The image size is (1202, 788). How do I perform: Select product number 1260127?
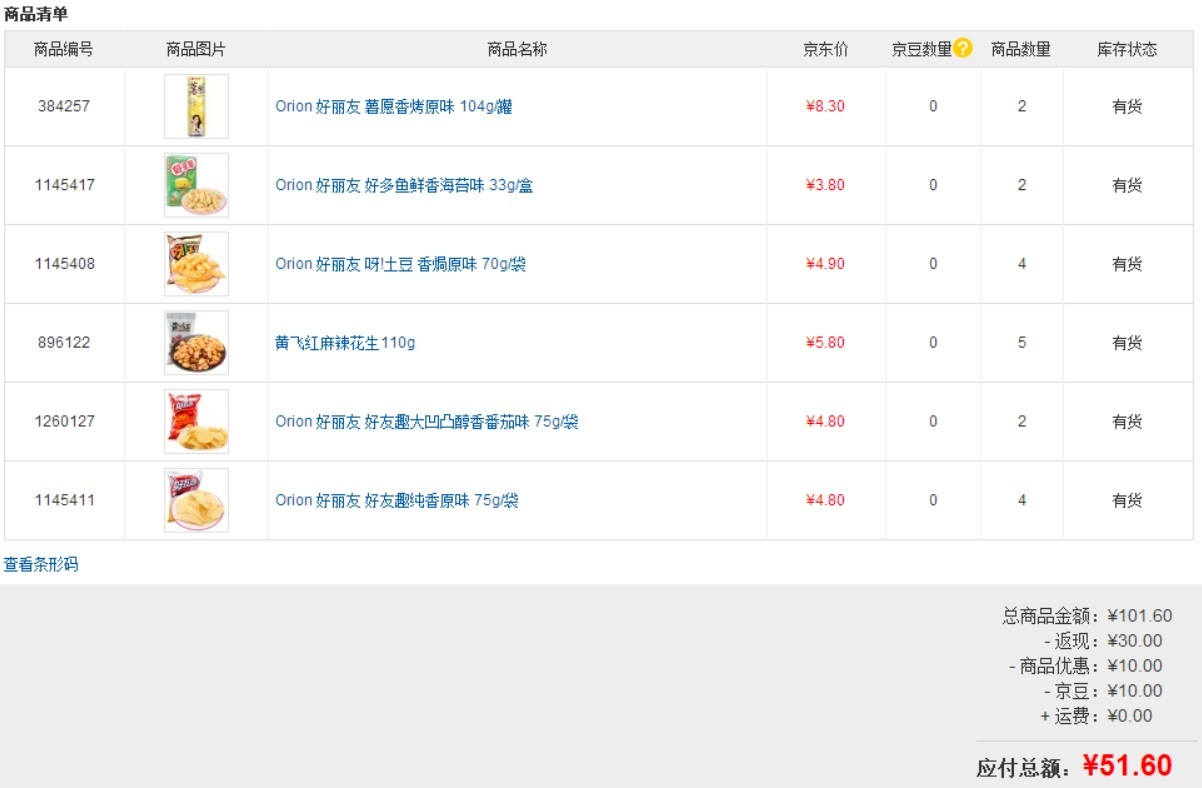pyautogui.click(x=64, y=421)
